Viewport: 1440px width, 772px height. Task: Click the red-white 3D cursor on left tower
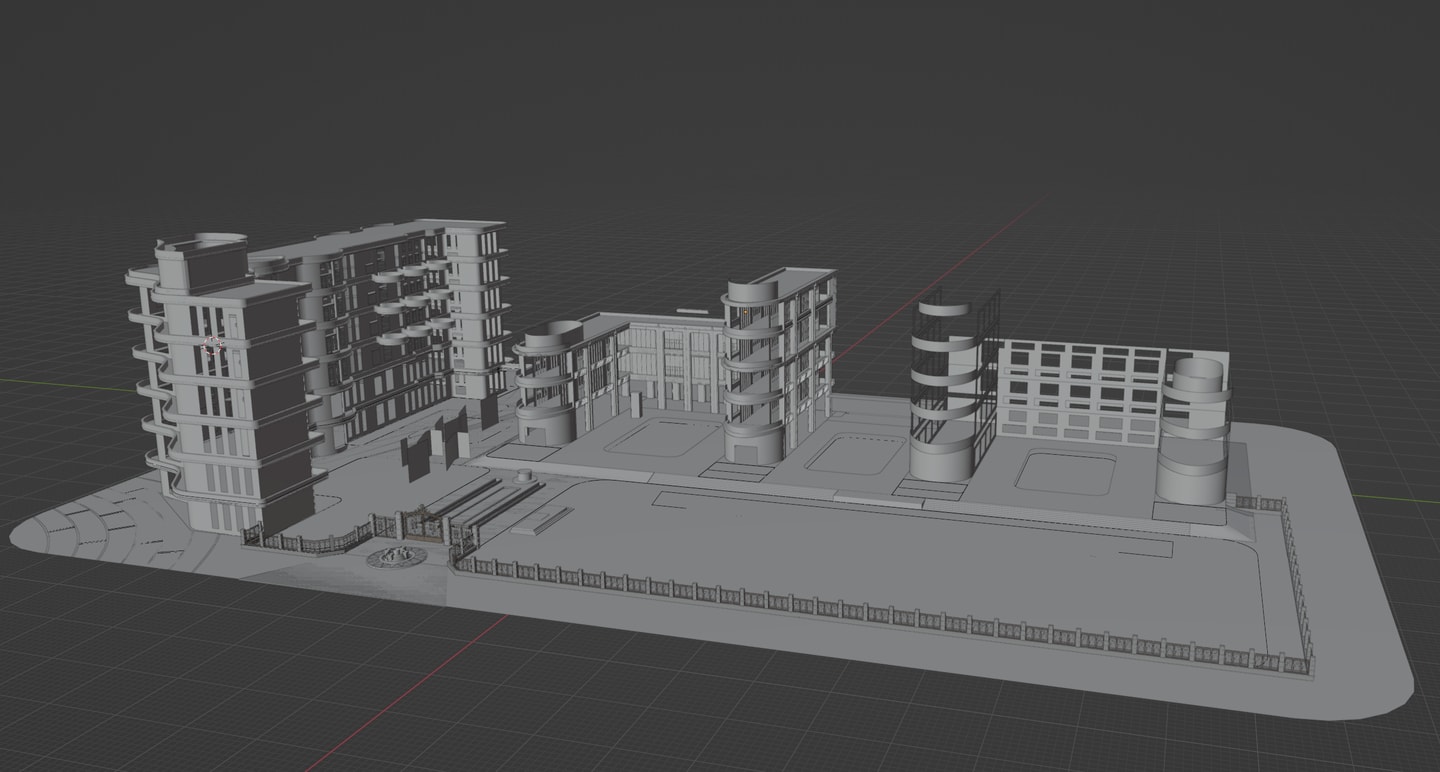(212, 347)
